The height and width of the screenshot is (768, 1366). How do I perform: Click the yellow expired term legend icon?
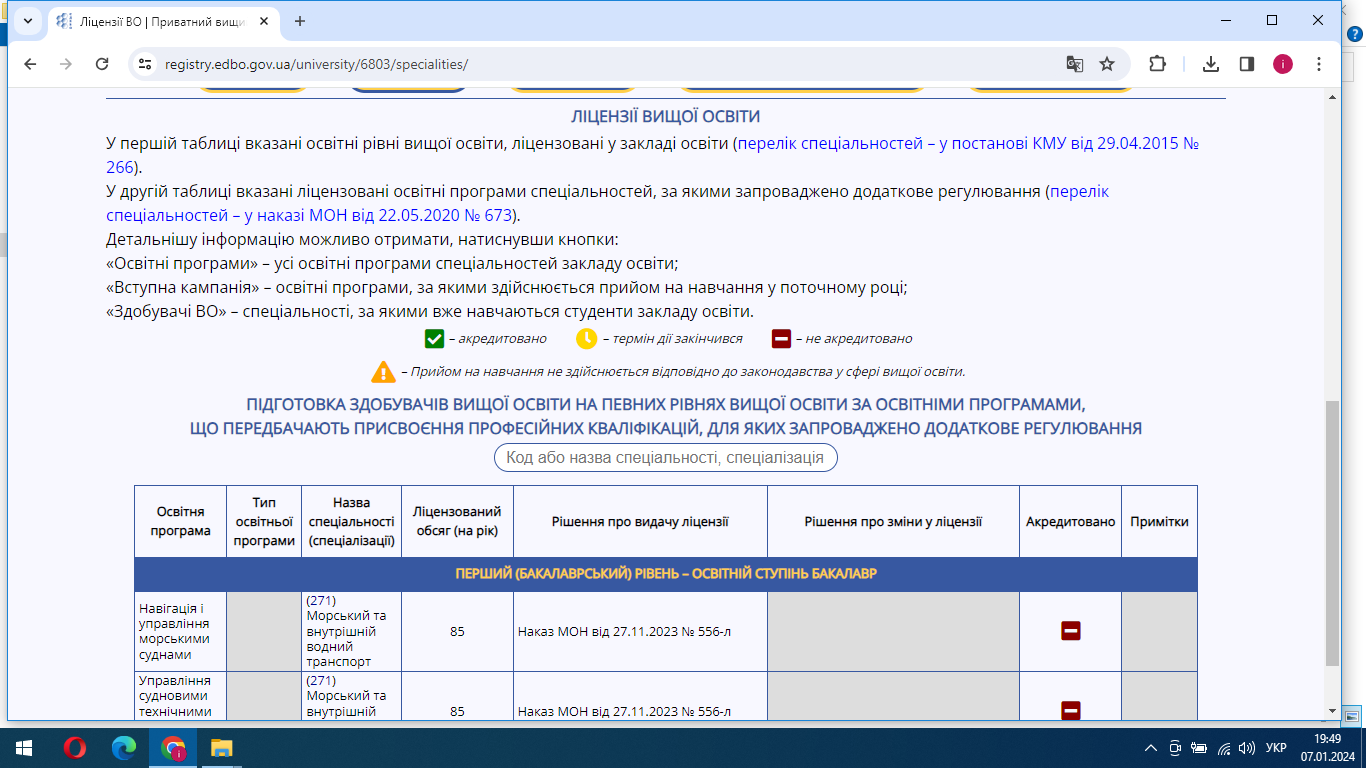coord(586,338)
